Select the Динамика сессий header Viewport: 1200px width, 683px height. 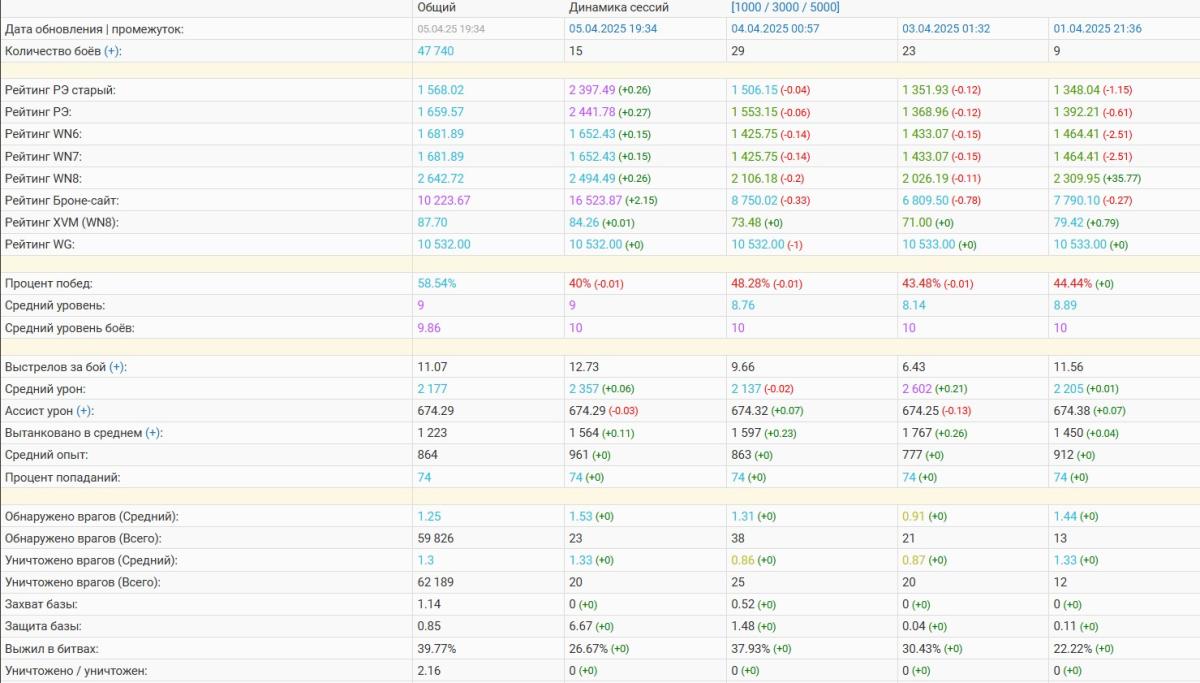pos(619,7)
